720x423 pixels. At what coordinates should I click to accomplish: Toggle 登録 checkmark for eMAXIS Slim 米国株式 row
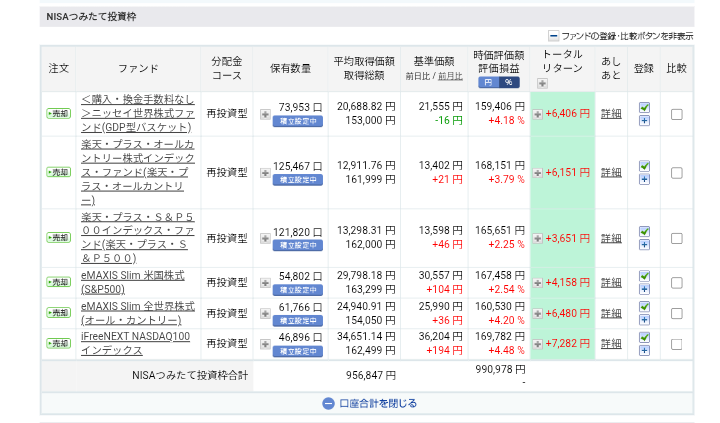[x=644, y=276]
